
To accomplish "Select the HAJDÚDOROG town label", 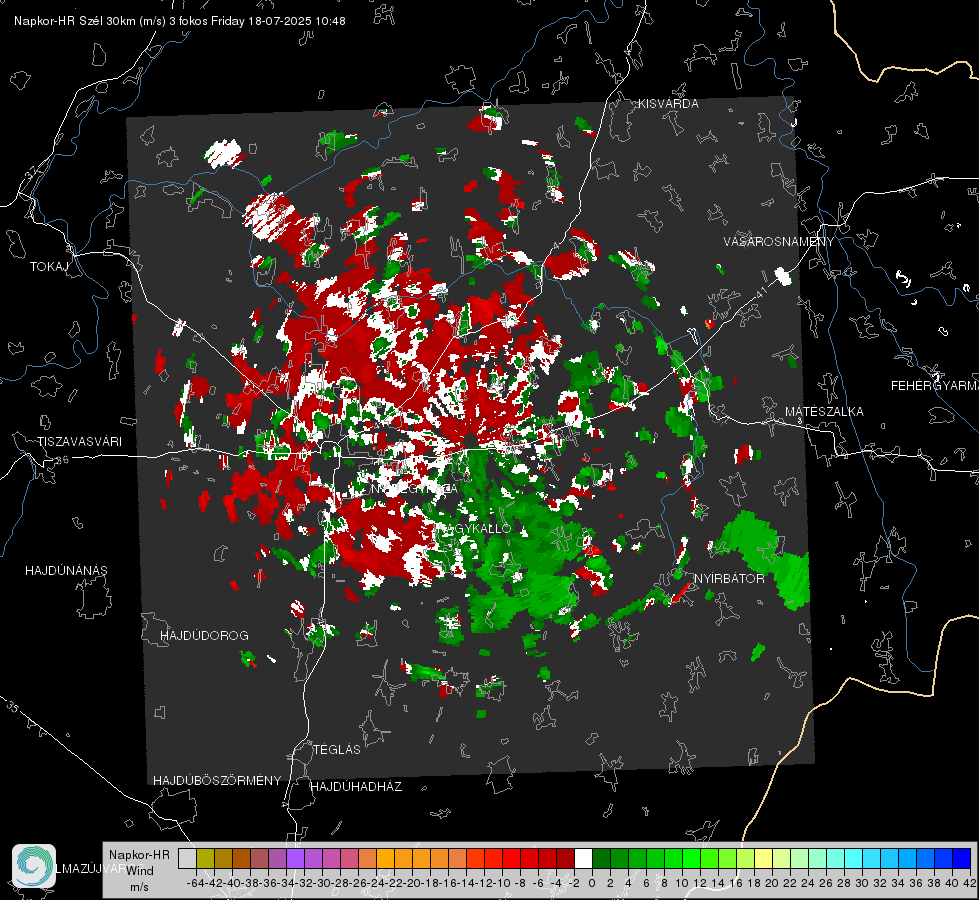I will pos(204,636).
